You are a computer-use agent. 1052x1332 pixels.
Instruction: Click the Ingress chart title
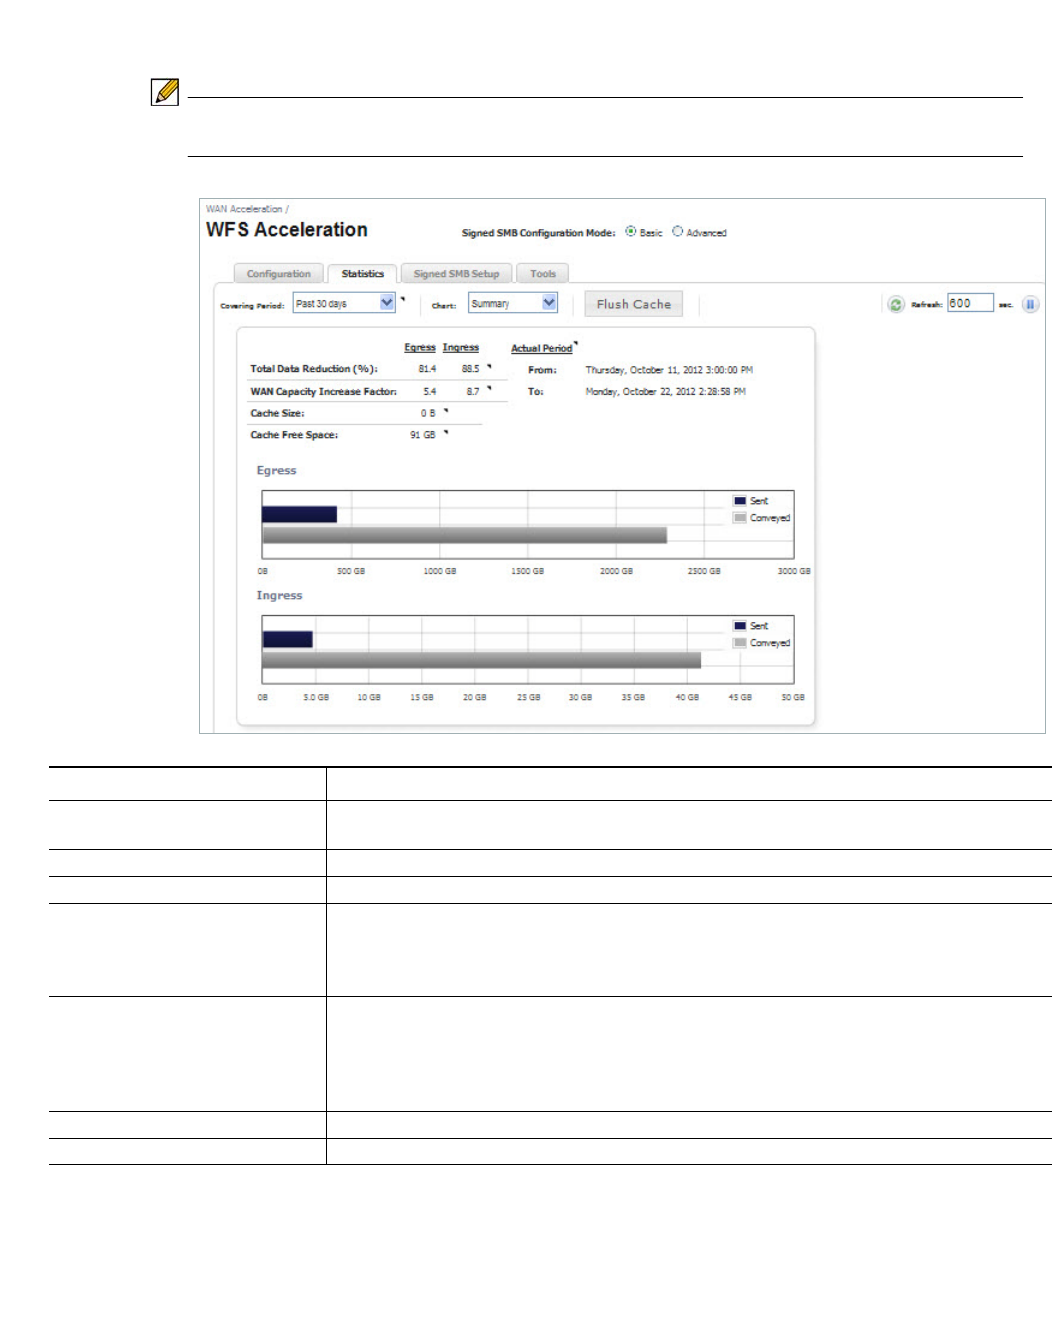(279, 595)
